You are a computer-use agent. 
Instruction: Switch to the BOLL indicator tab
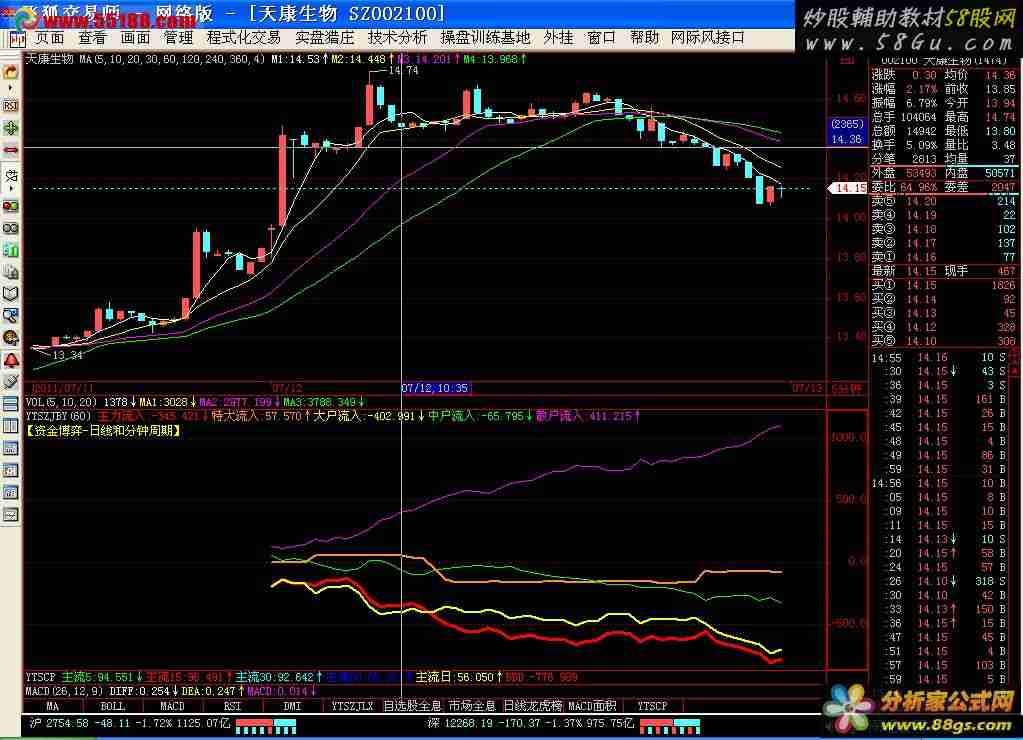point(112,706)
